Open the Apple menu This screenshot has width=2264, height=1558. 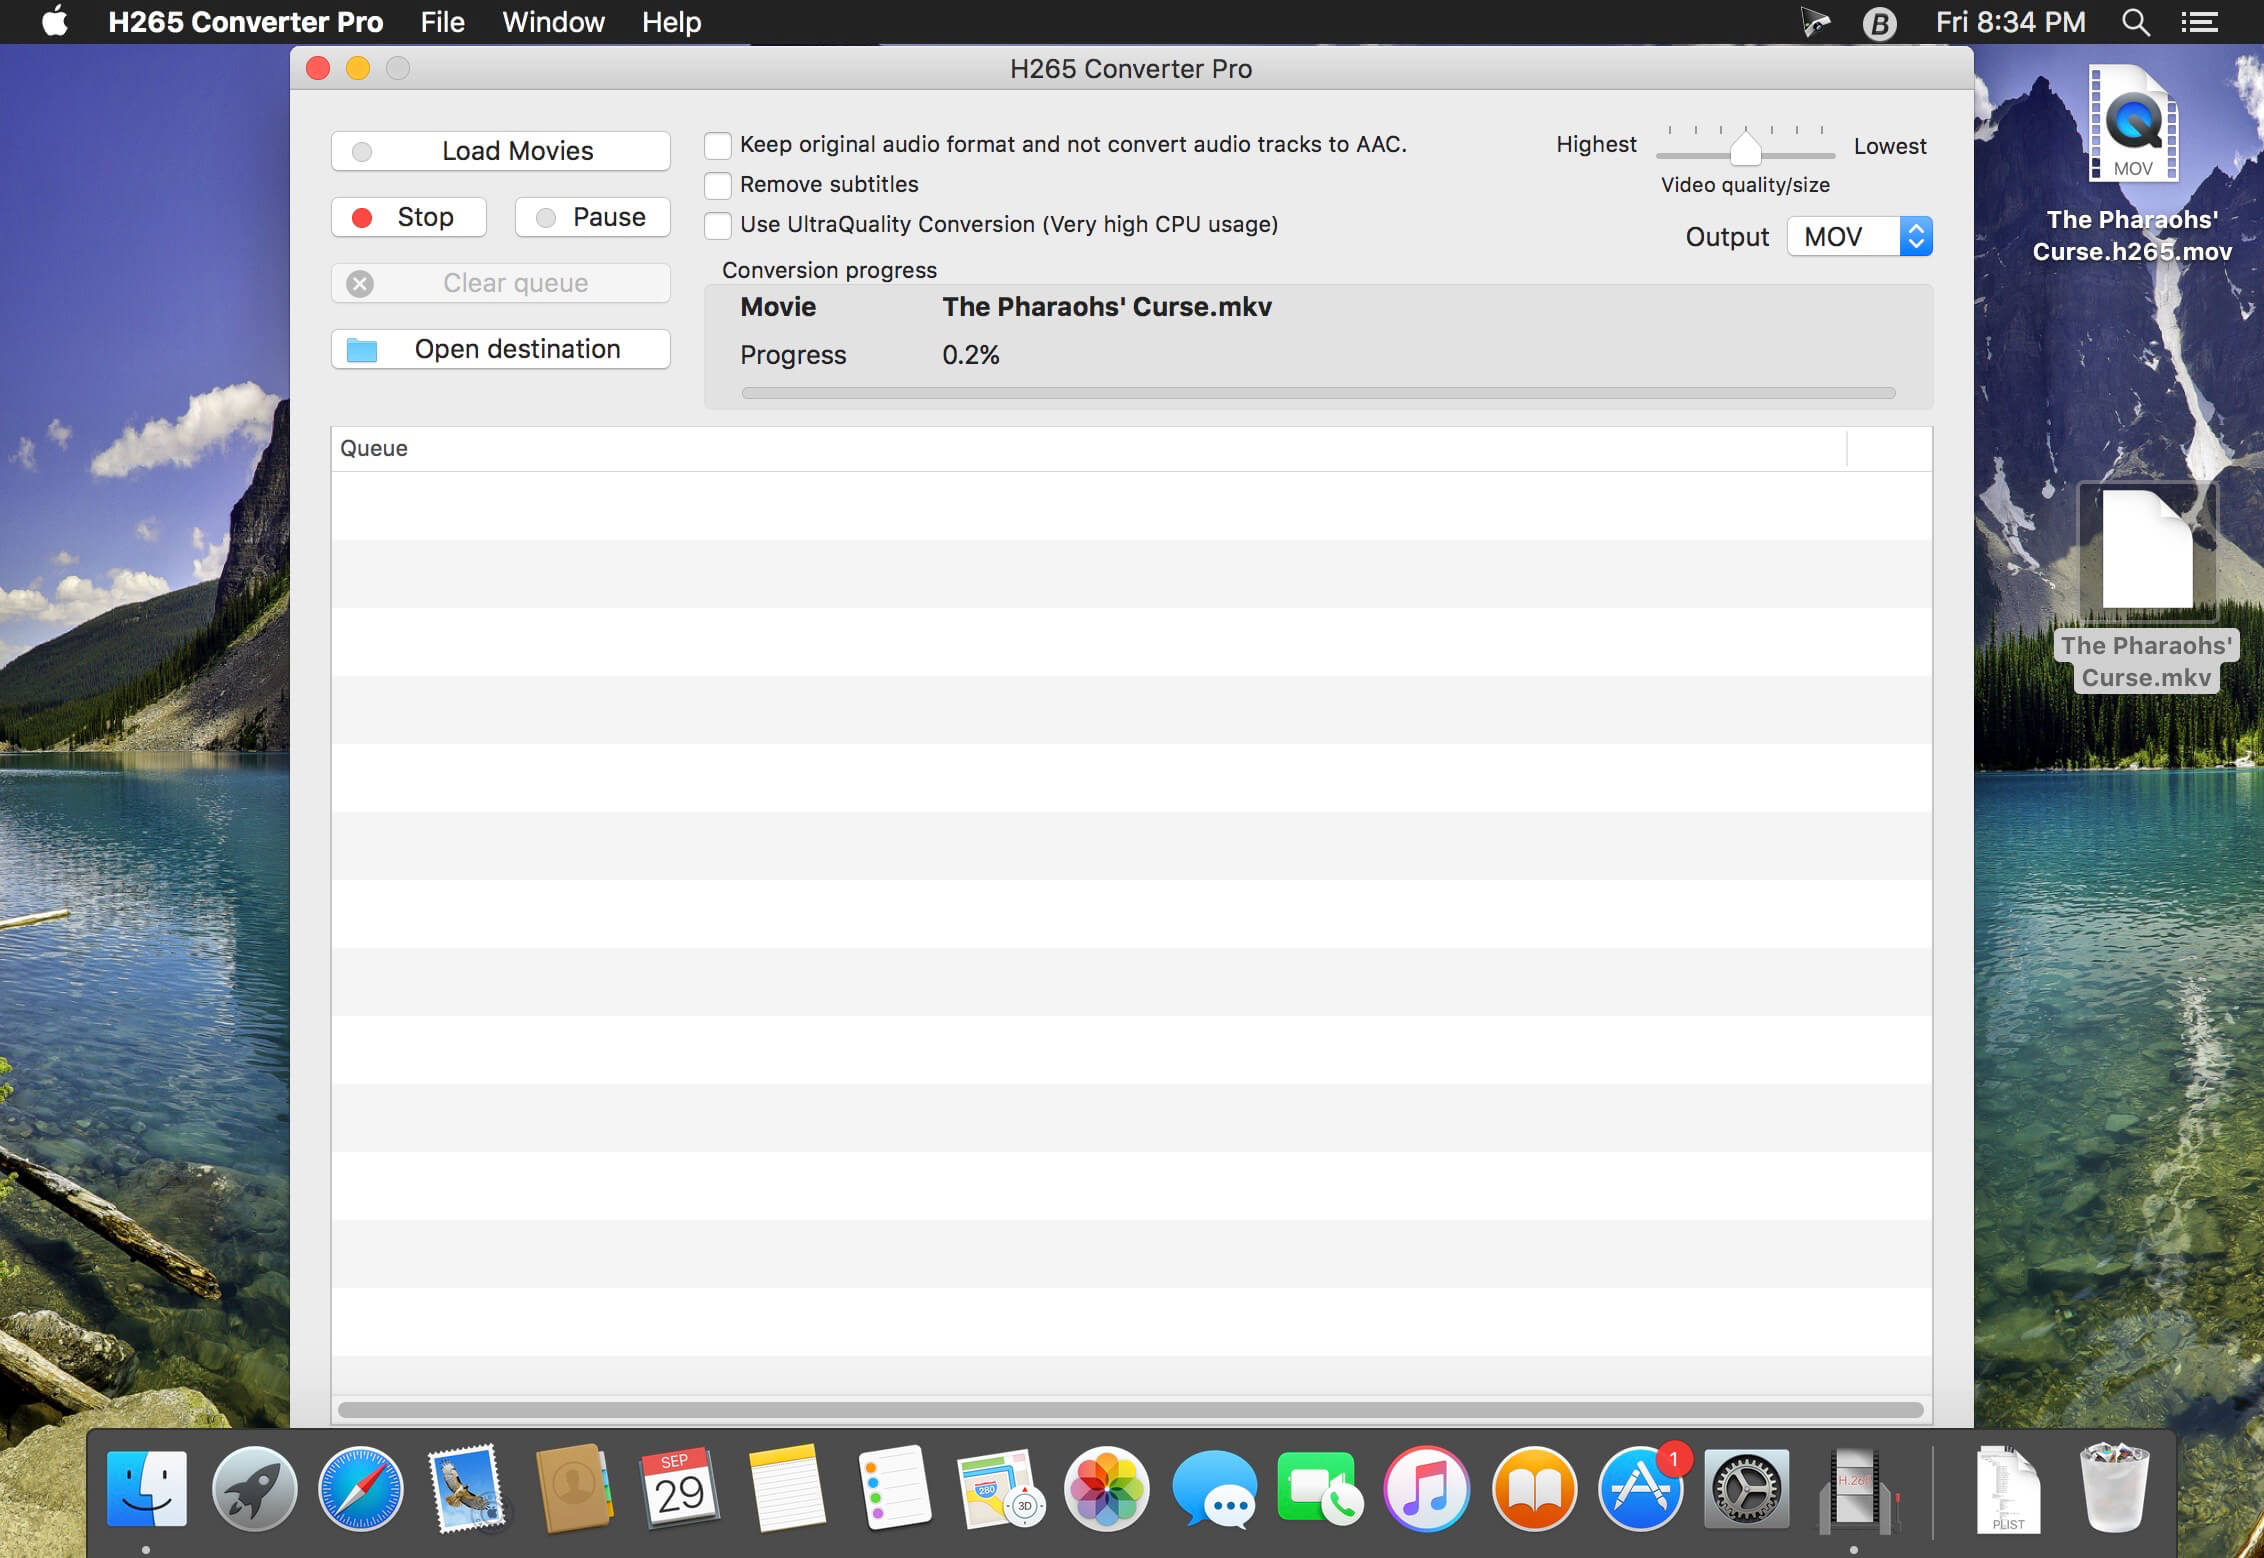(x=55, y=21)
